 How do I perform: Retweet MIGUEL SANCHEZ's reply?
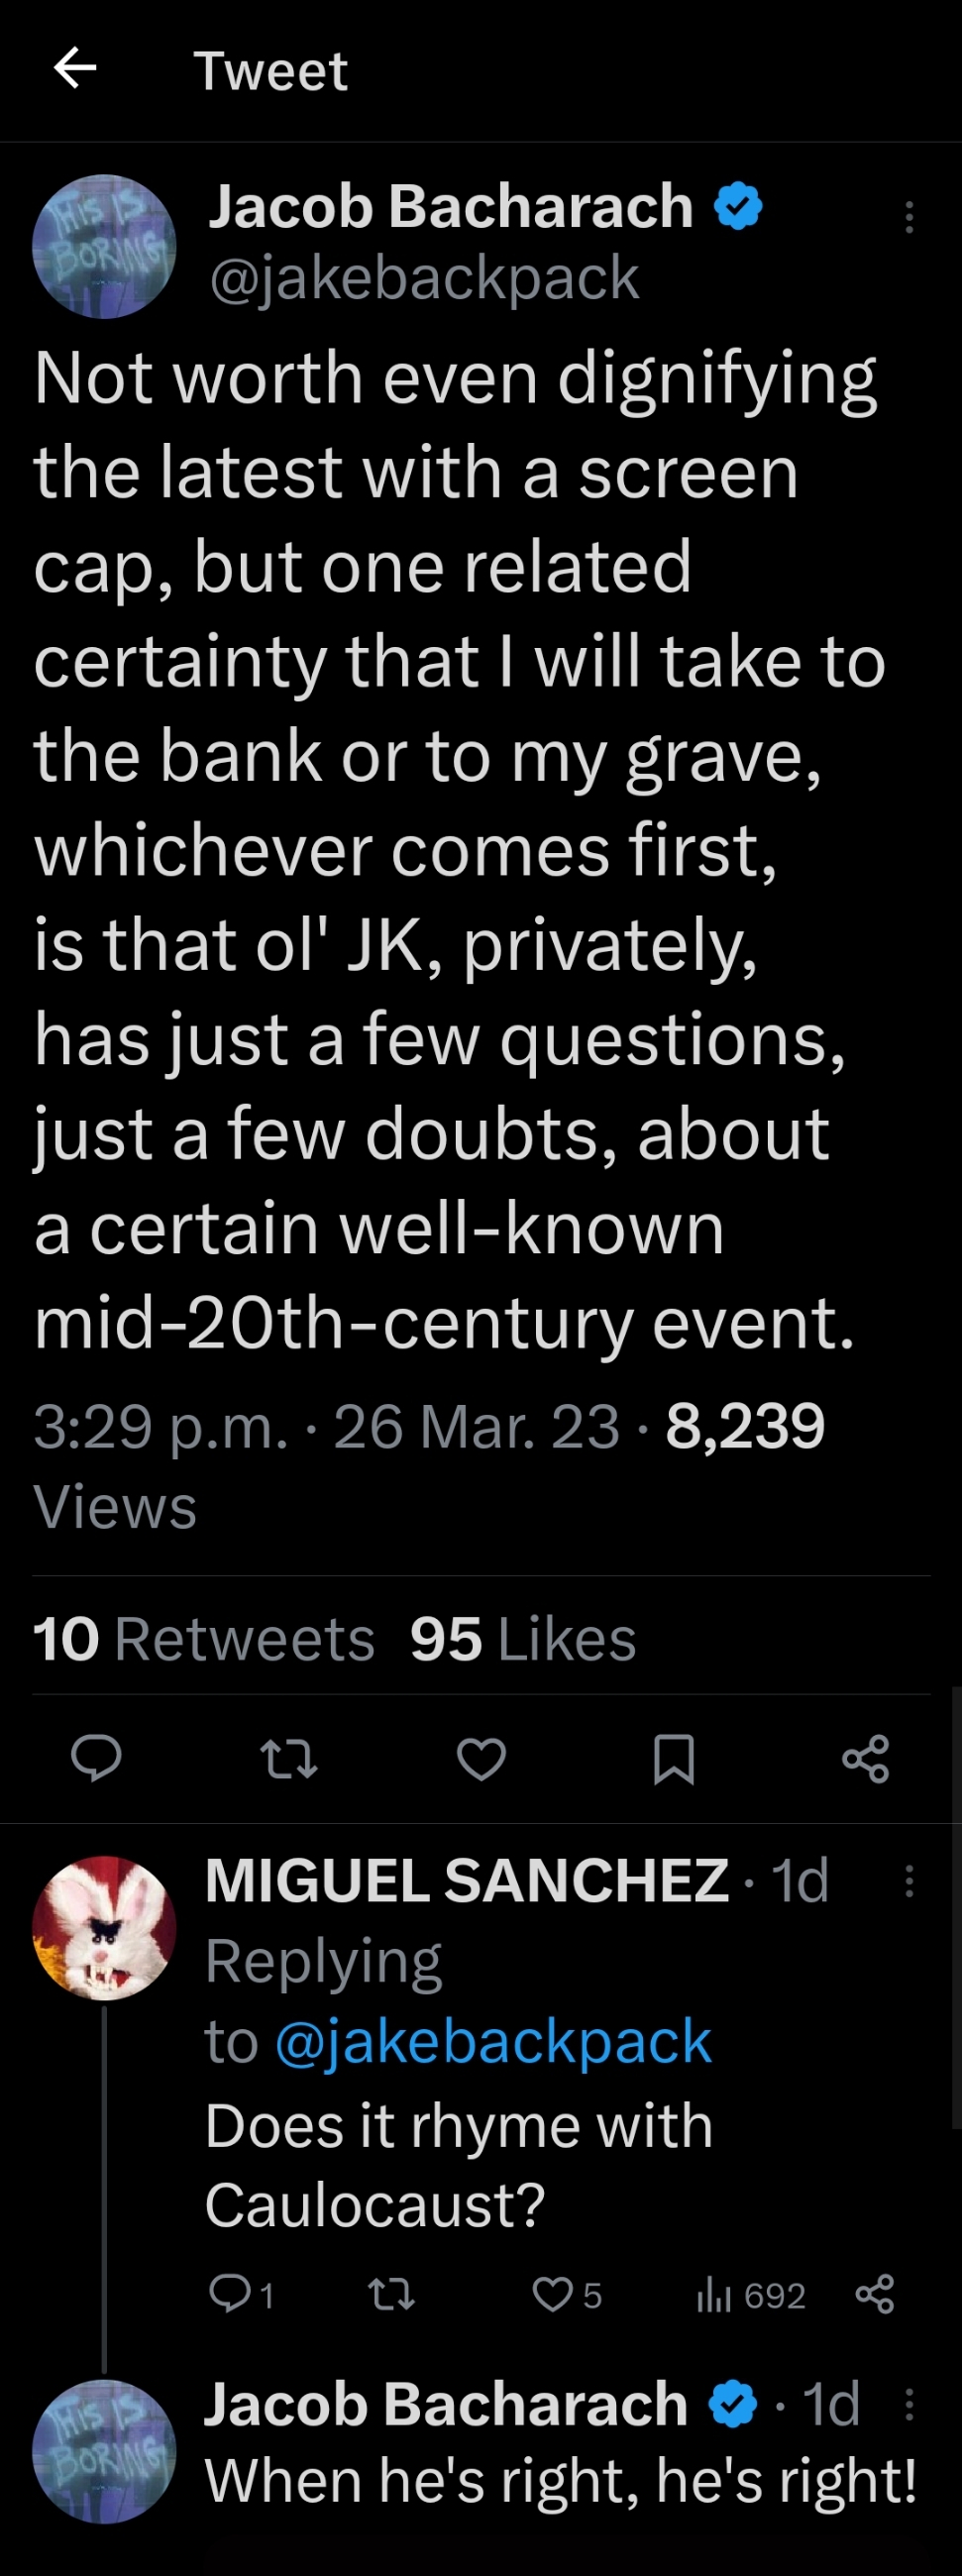coord(392,2294)
